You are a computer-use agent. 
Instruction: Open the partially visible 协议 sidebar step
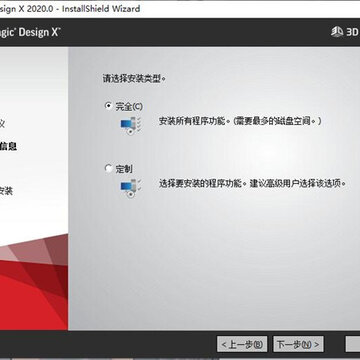point(3,124)
